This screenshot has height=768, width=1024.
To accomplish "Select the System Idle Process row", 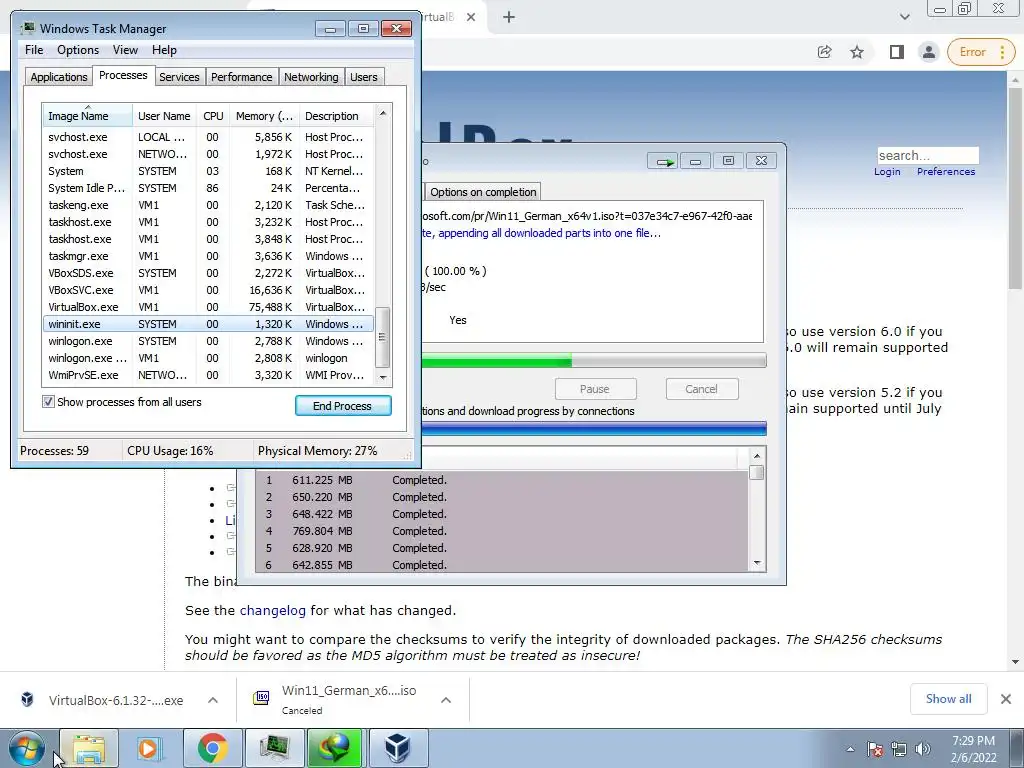I will pyautogui.click(x=208, y=188).
